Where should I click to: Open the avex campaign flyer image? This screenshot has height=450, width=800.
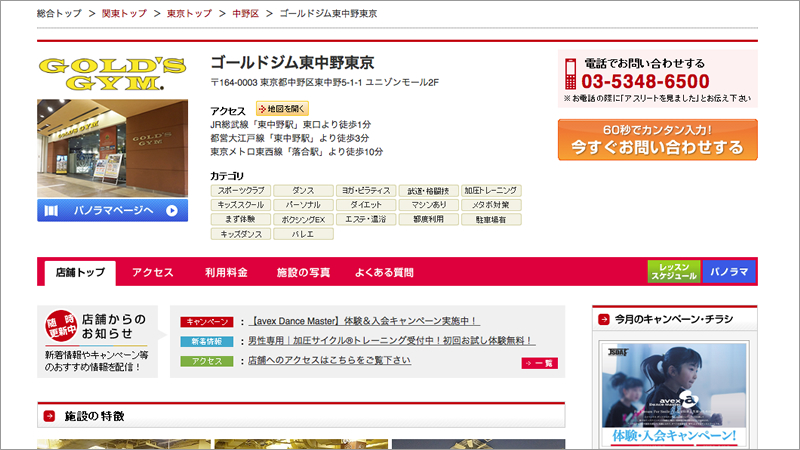point(674,385)
